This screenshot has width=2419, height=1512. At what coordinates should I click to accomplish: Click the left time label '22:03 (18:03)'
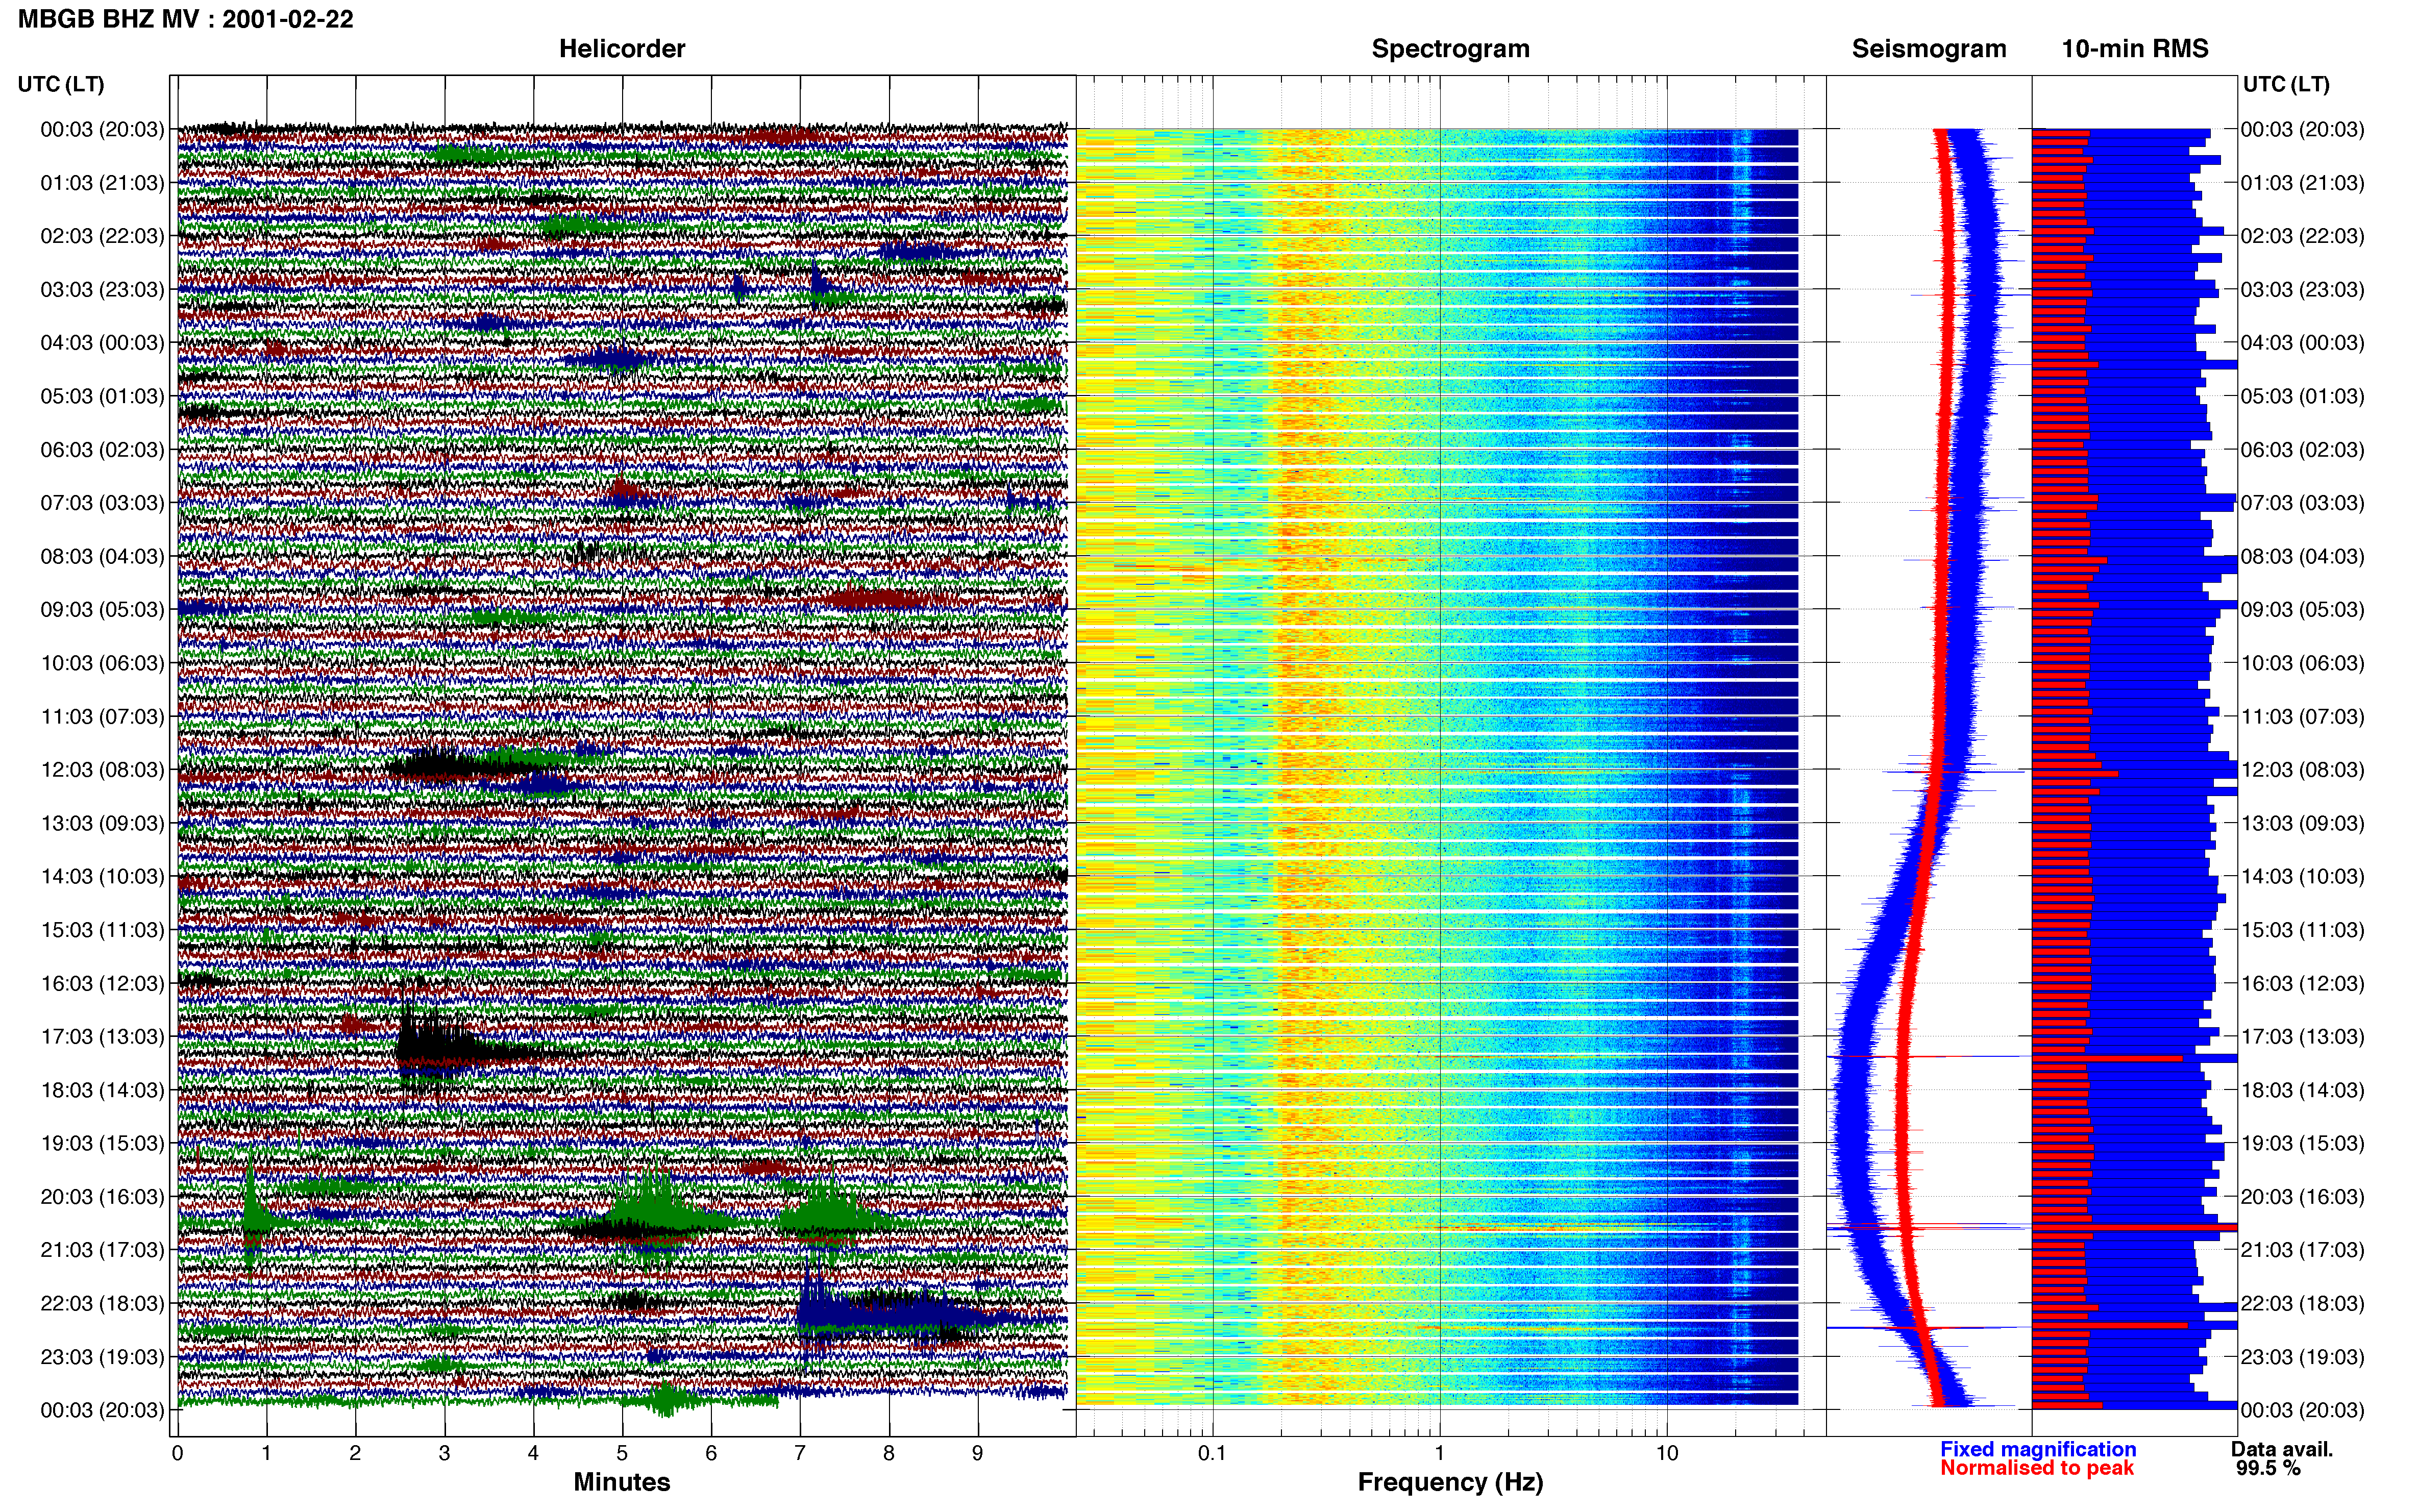pos(102,1304)
